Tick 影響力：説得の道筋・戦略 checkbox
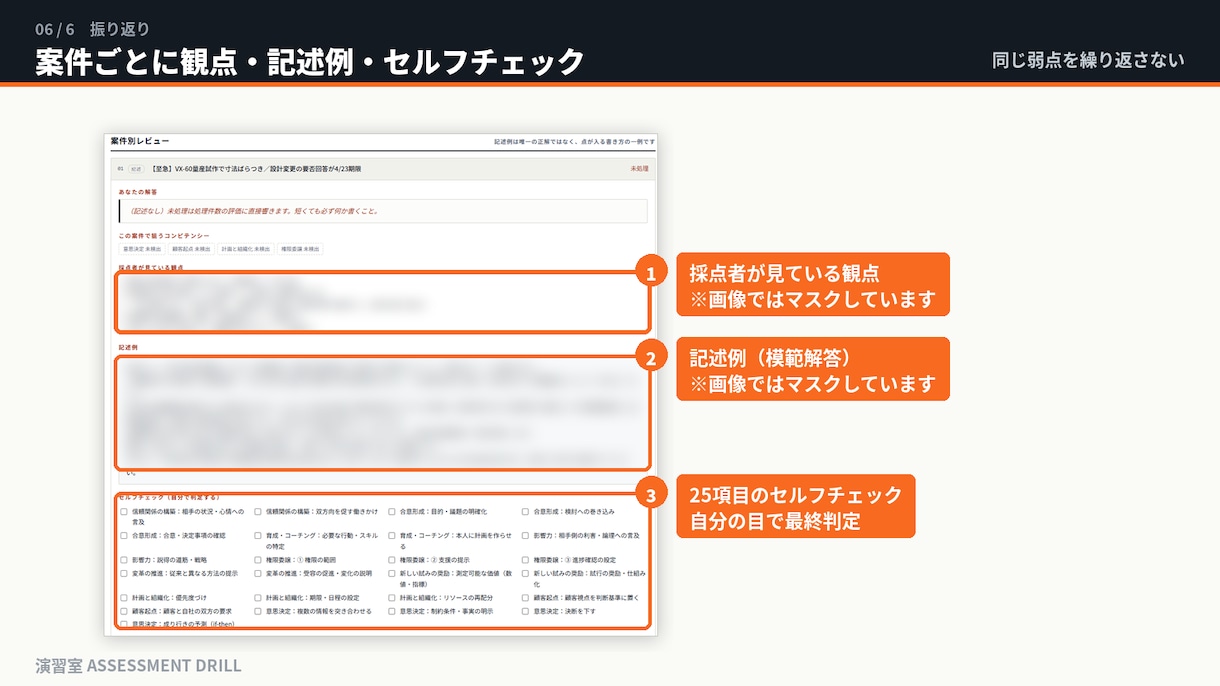The width and height of the screenshot is (1220, 686). pos(124,560)
